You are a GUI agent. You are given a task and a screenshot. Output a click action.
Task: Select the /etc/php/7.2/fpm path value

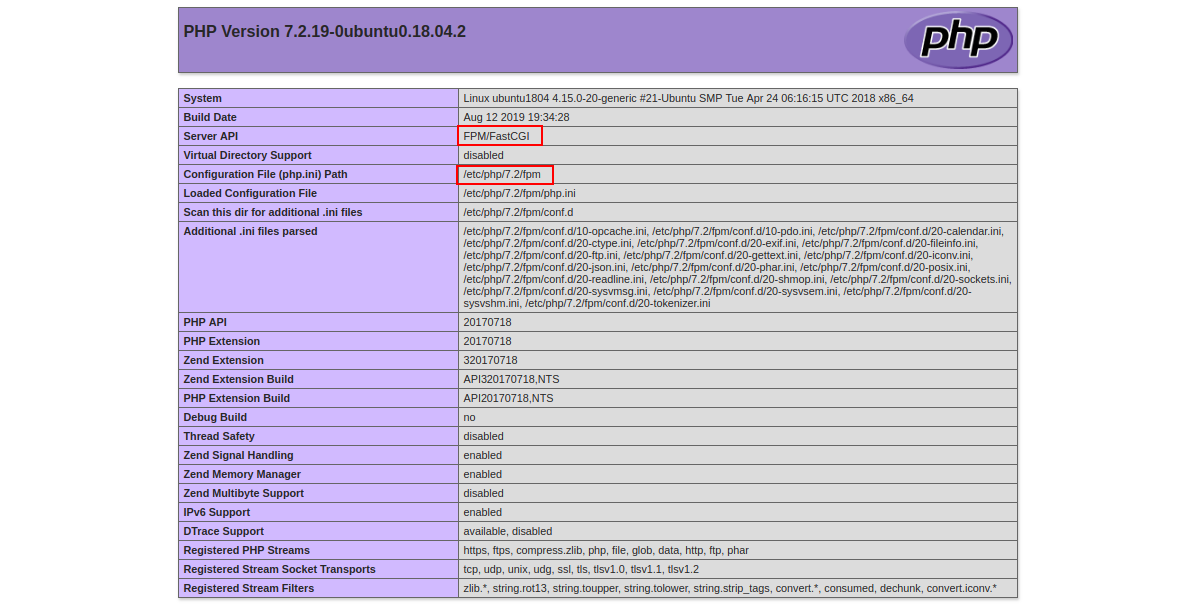[x=502, y=174]
